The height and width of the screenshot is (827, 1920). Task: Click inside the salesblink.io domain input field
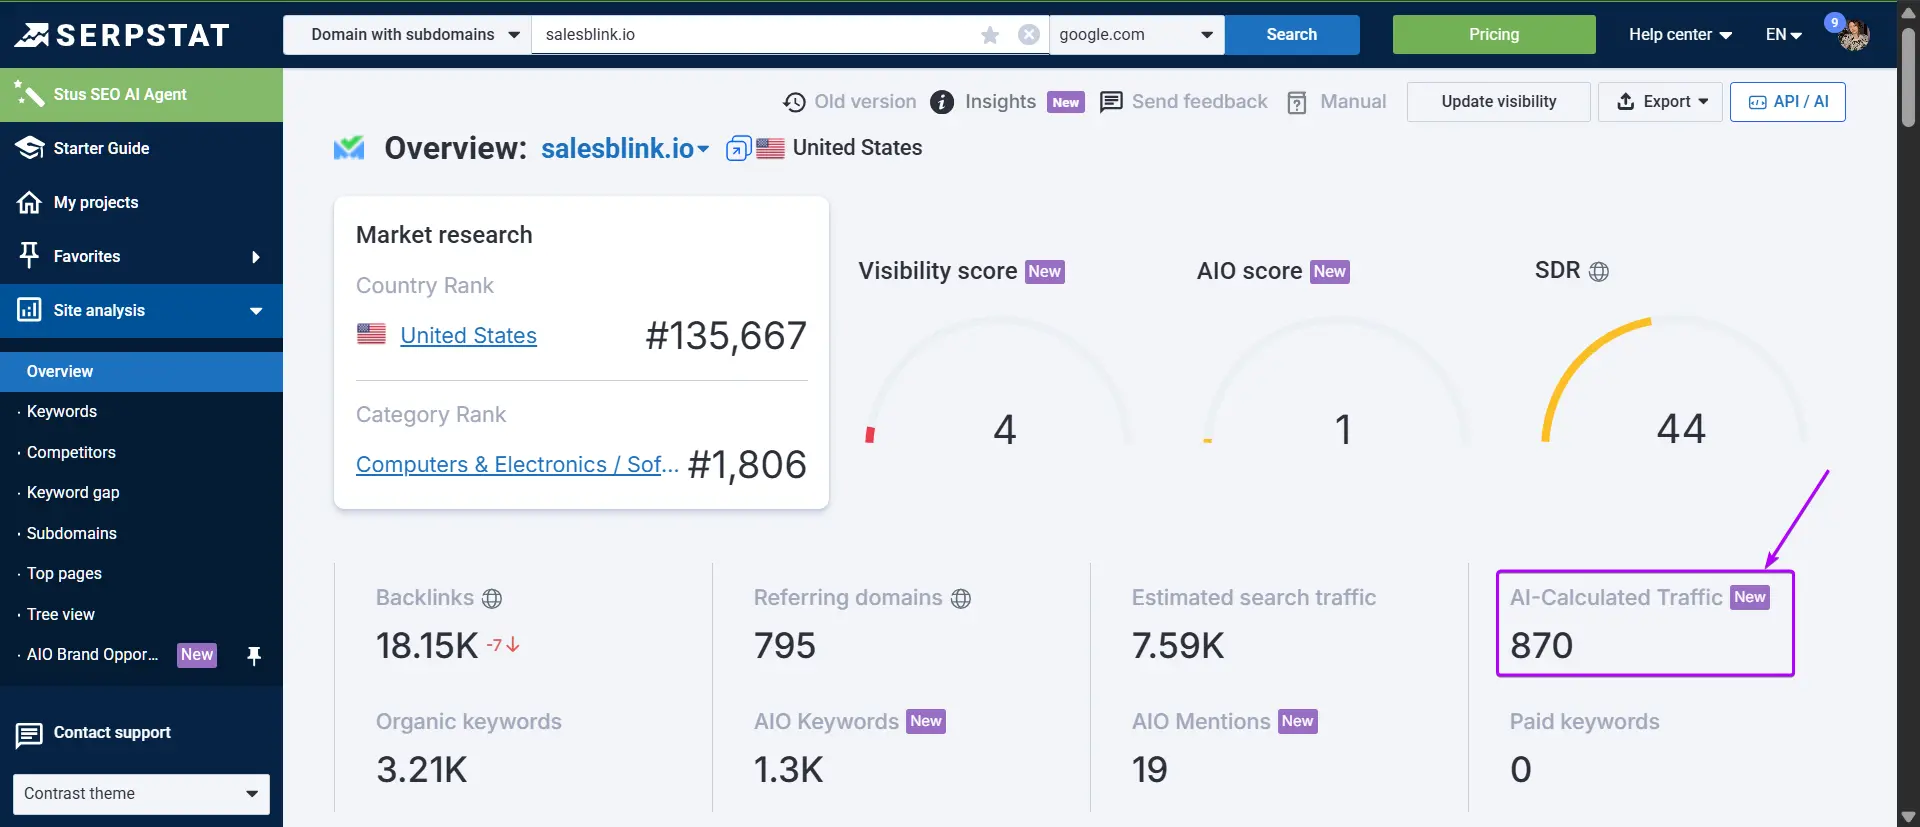point(755,35)
